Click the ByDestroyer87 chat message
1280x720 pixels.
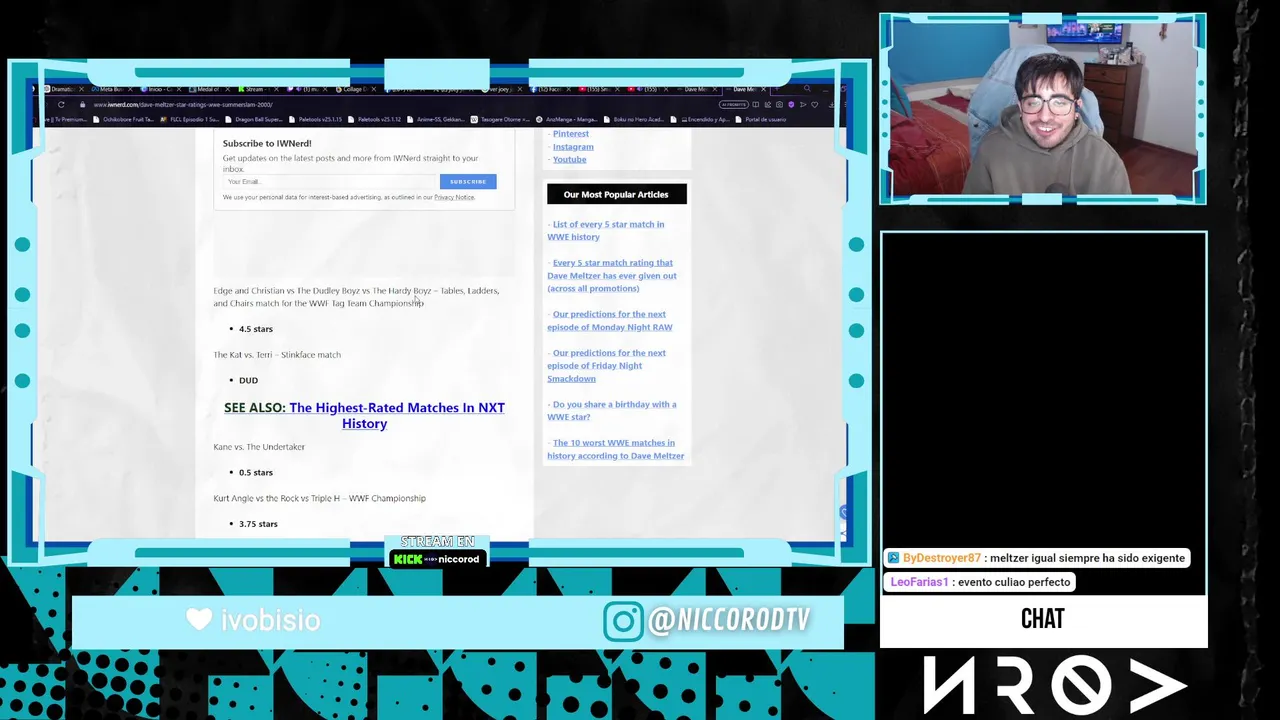tap(1037, 558)
